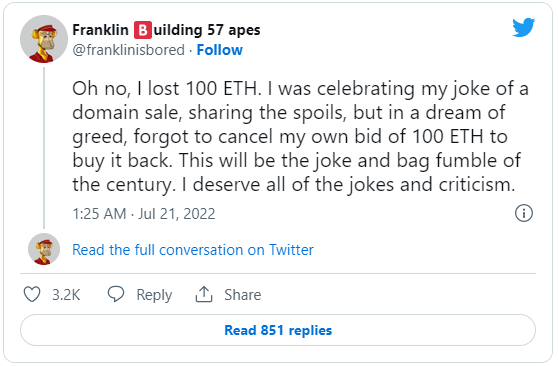Click the reply speech bubble icon
This screenshot has height=366, width=558.
tap(116, 294)
